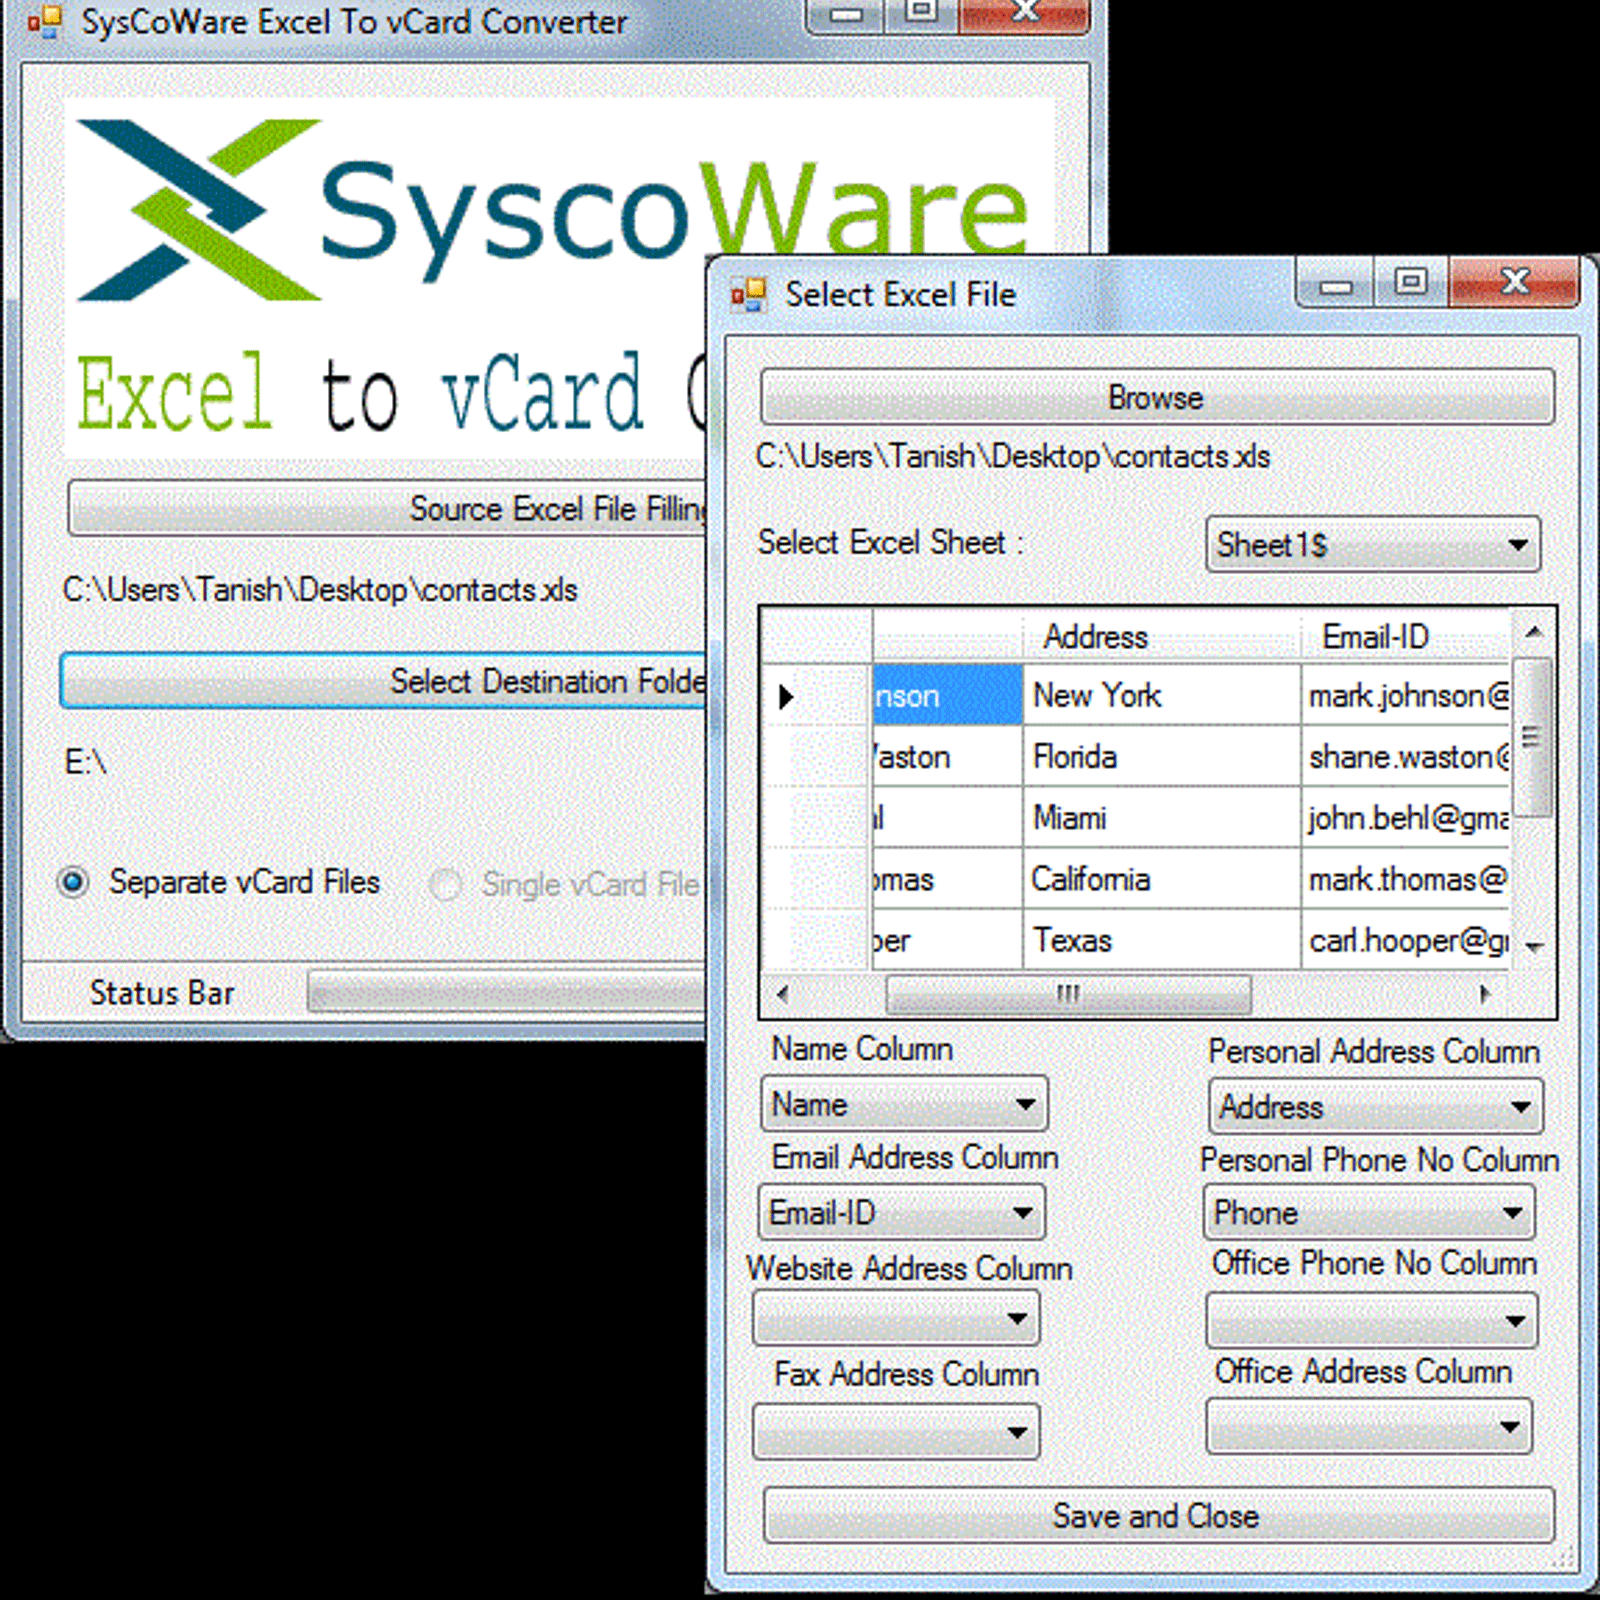Open the Personal Address Column dropdown
This screenshot has width=1600, height=1600.
1375,1106
